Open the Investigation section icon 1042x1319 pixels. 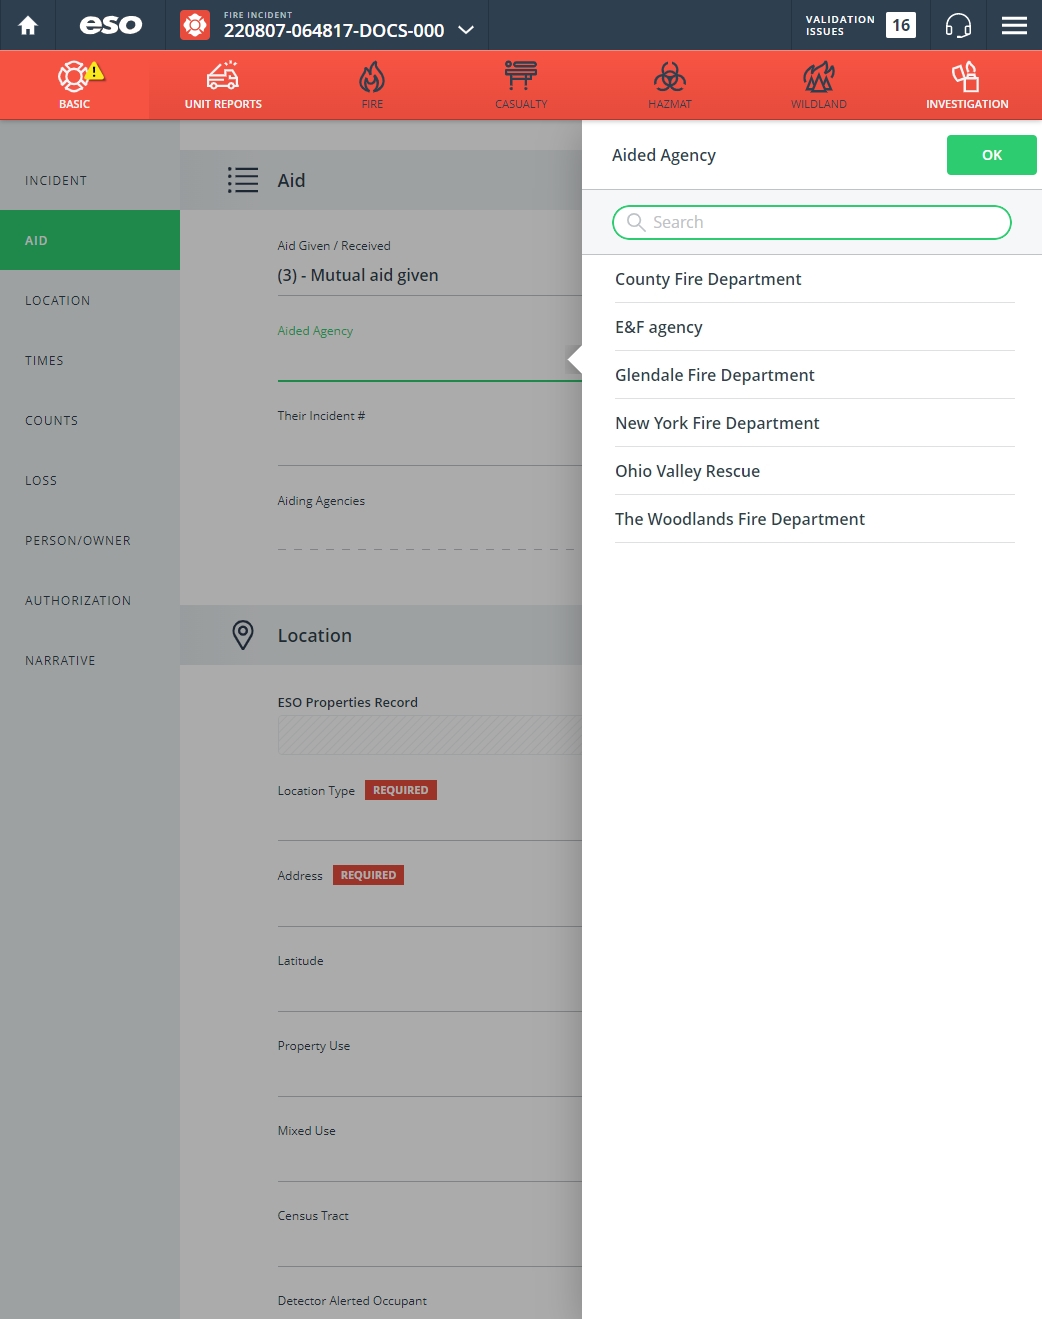966,76
